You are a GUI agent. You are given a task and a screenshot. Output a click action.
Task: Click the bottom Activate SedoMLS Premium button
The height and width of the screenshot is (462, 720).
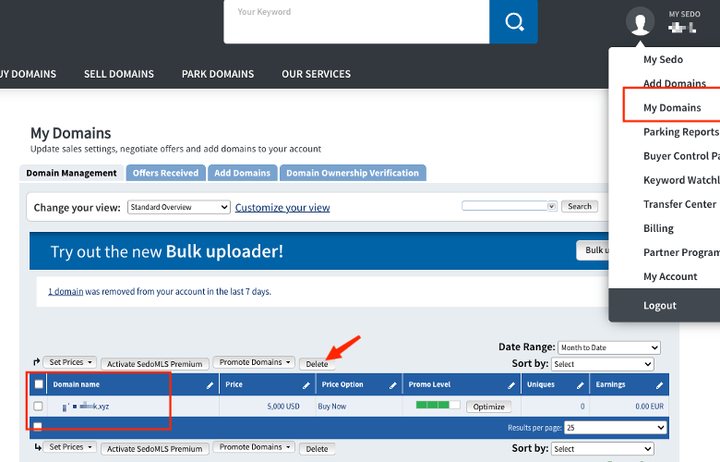point(155,449)
